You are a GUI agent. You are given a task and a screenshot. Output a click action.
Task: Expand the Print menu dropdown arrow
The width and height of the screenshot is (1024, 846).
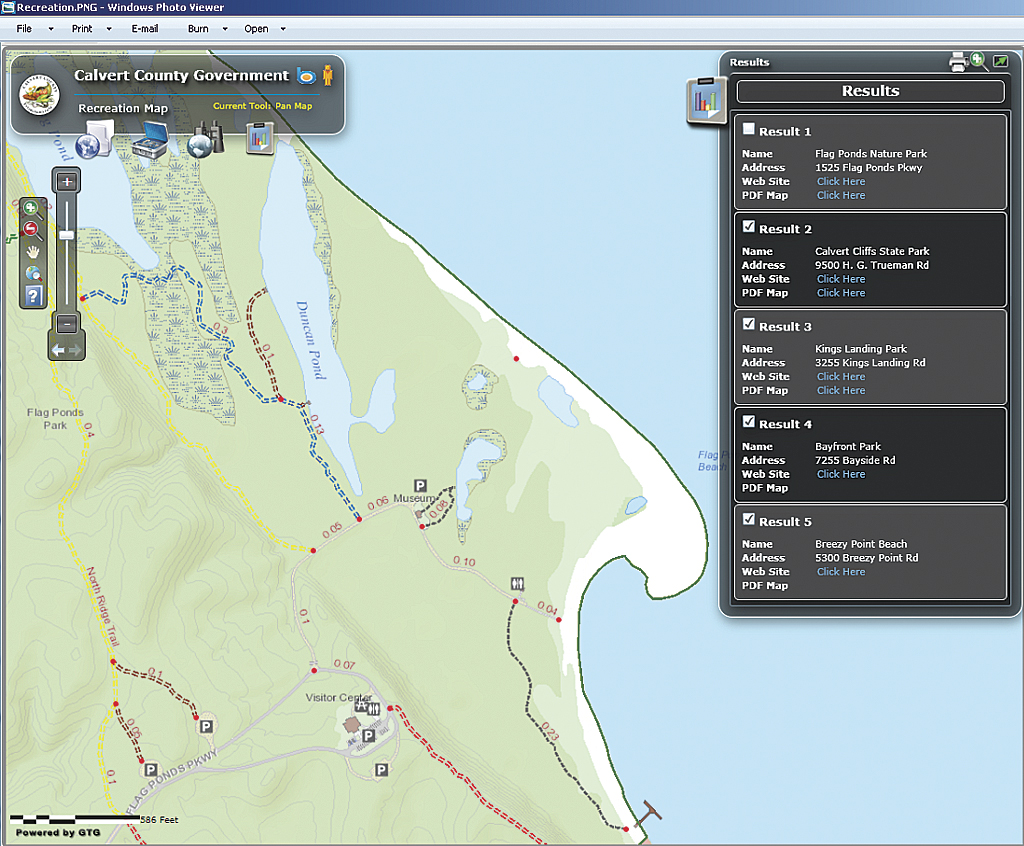click(x=109, y=29)
